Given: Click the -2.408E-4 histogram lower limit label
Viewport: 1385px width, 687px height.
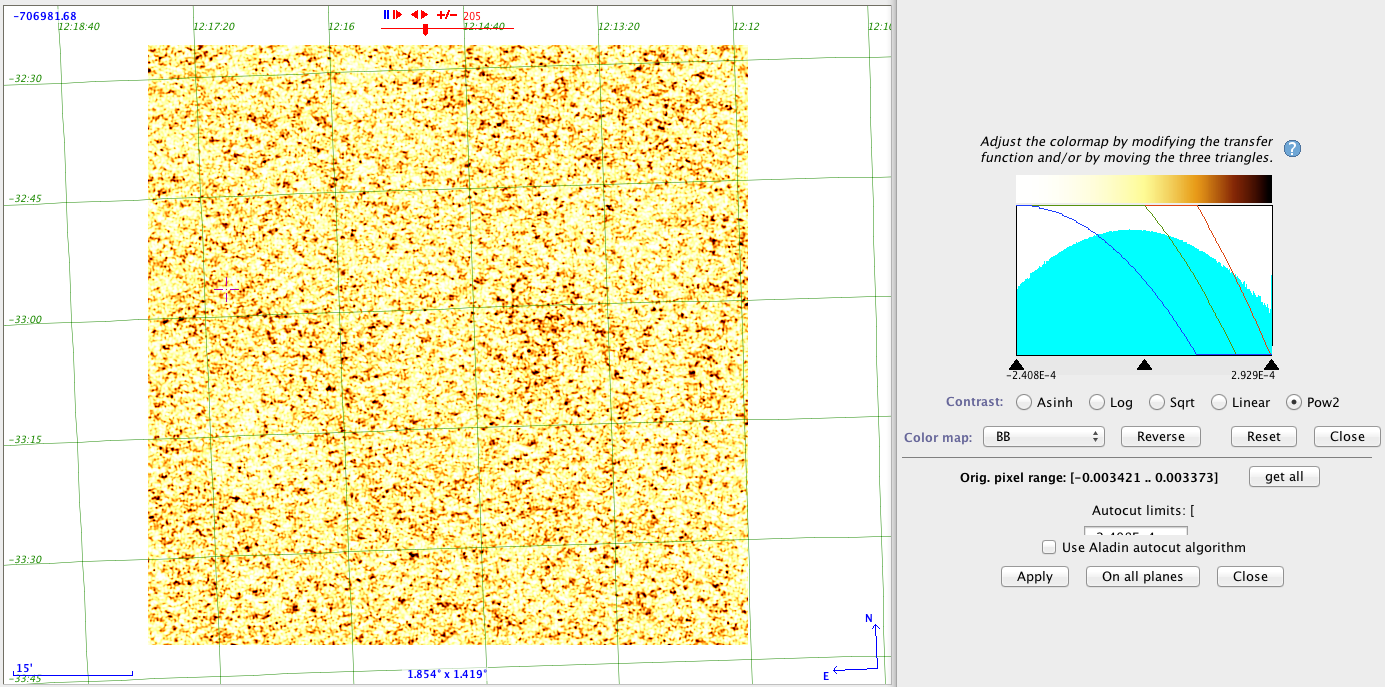Looking at the screenshot, I should pyautogui.click(x=1031, y=376).
